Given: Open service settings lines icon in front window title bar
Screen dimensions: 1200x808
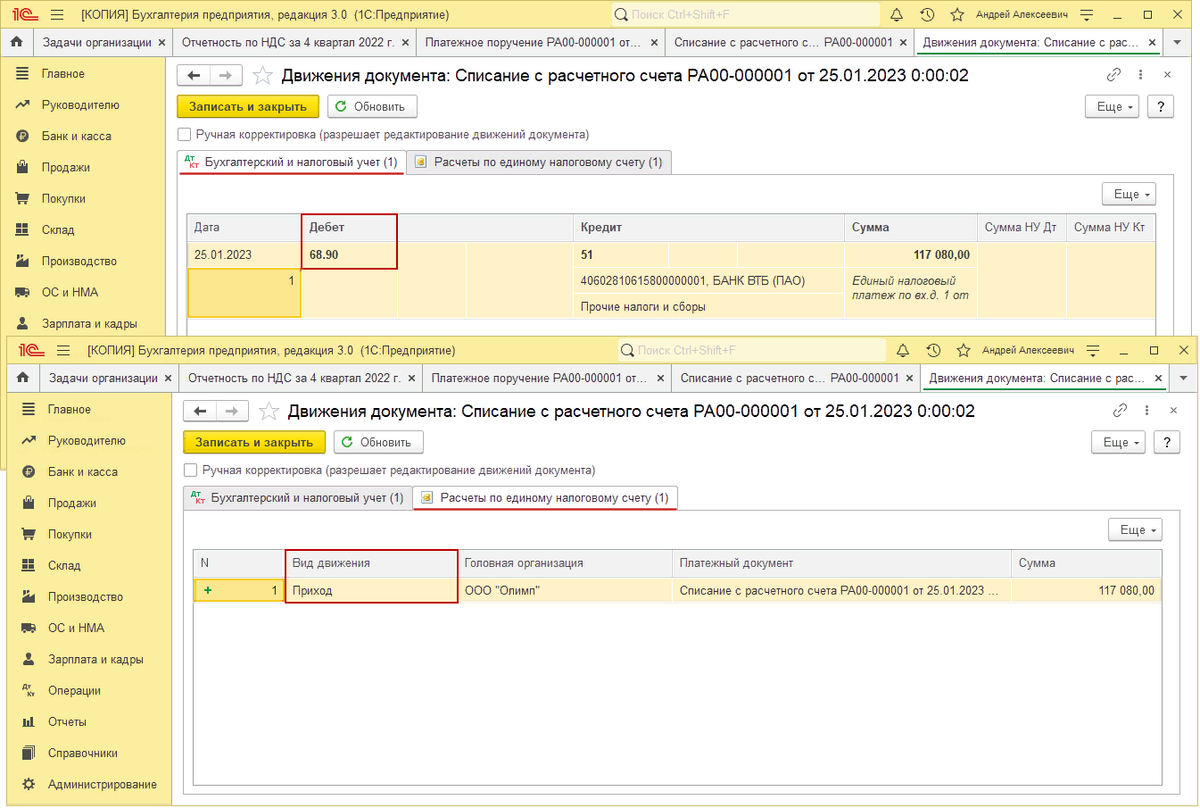Looking at the screenshot, I should (x=1094, y=351).
